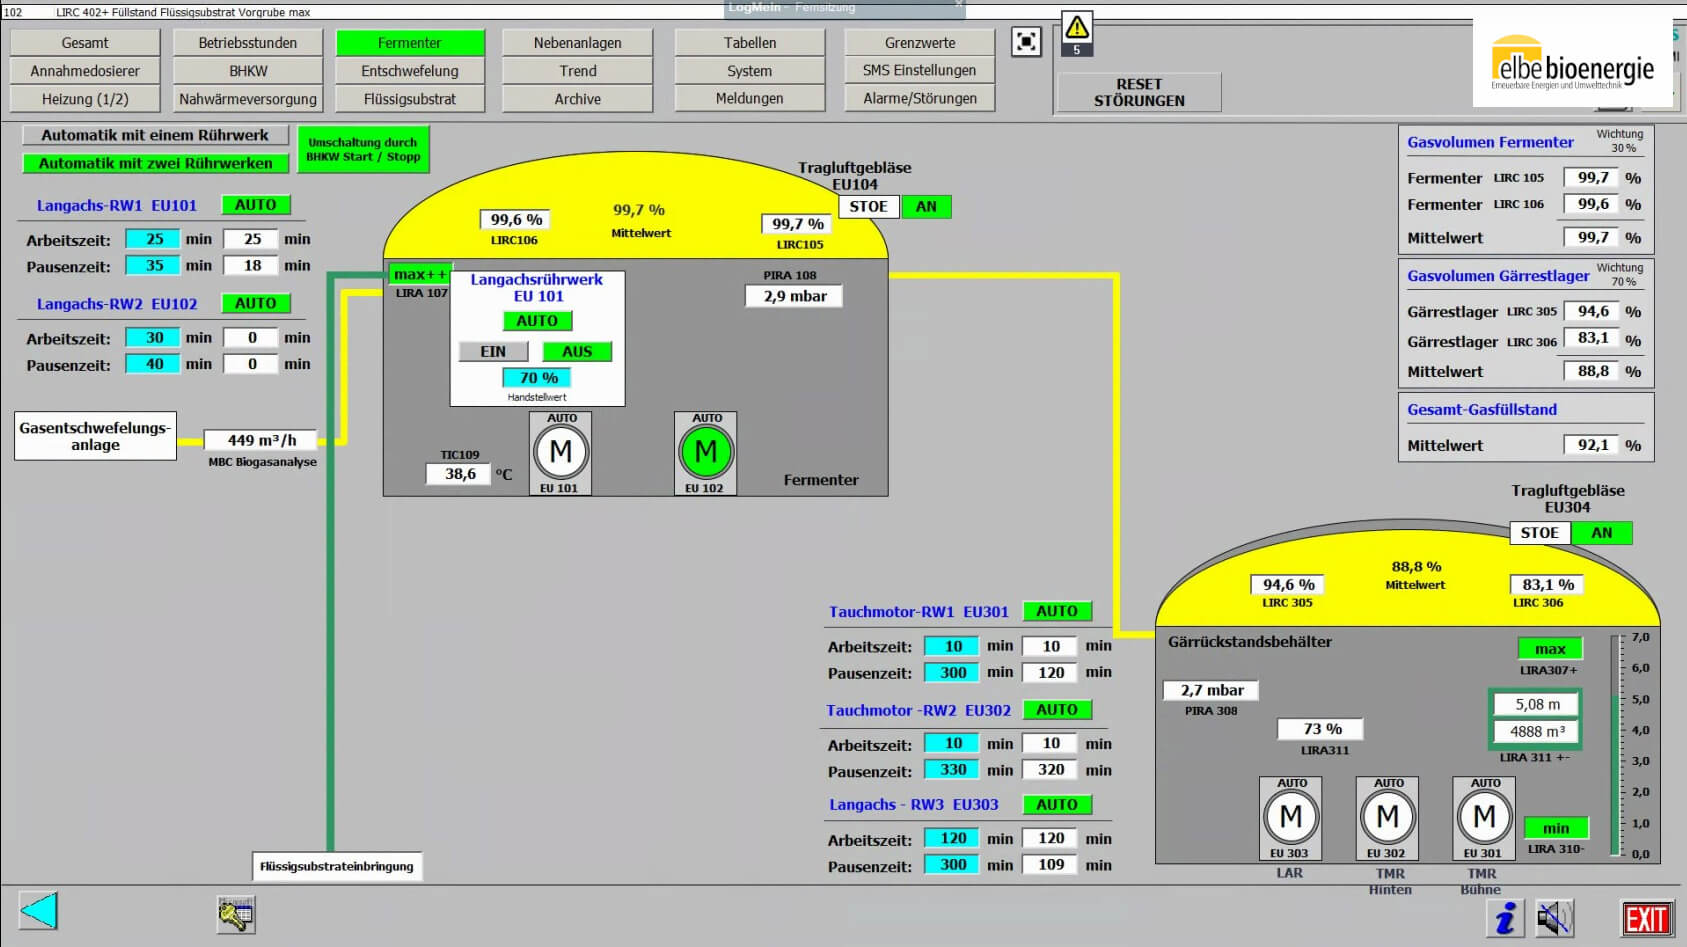Click Umschaltung durch BHKW Start / Stopp
The width and height of the screenshot is (1687, 947).
coord(364,150)
